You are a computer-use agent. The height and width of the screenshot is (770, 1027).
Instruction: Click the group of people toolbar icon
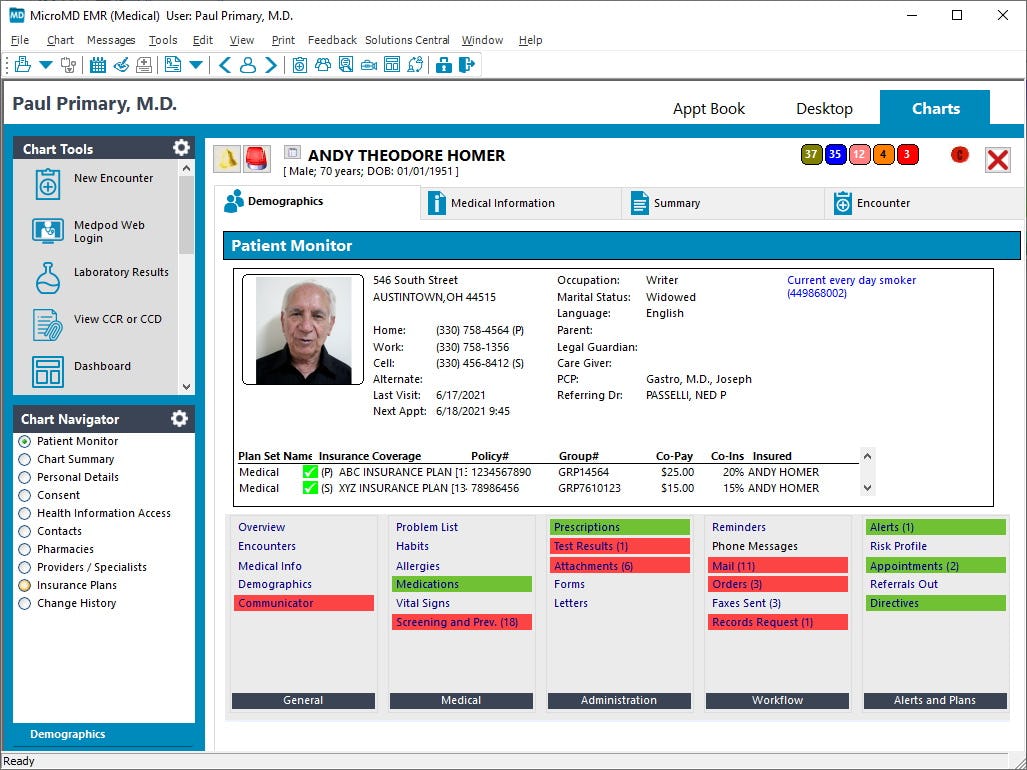[x=323, y=65]
